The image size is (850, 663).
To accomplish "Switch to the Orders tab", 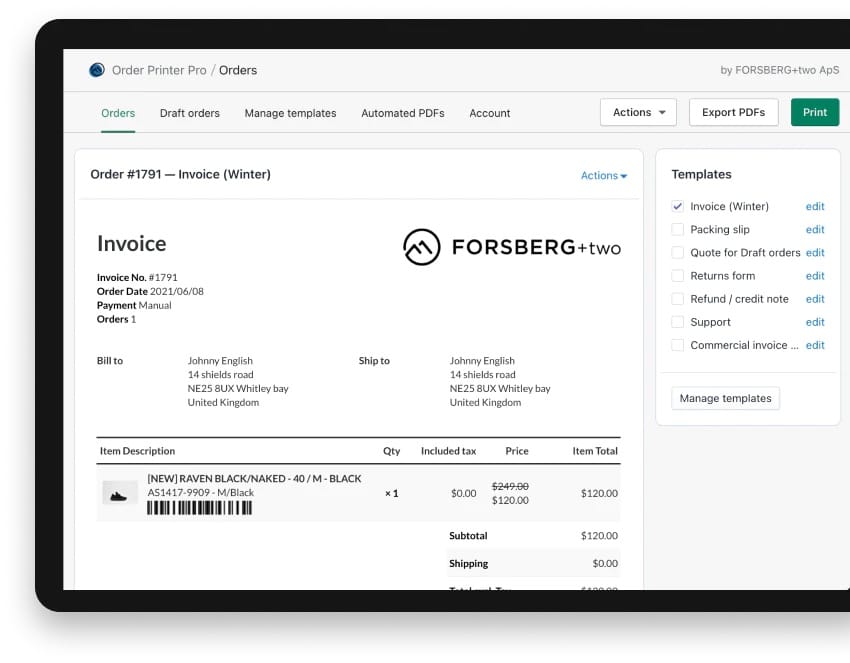I will click(118, 113).
